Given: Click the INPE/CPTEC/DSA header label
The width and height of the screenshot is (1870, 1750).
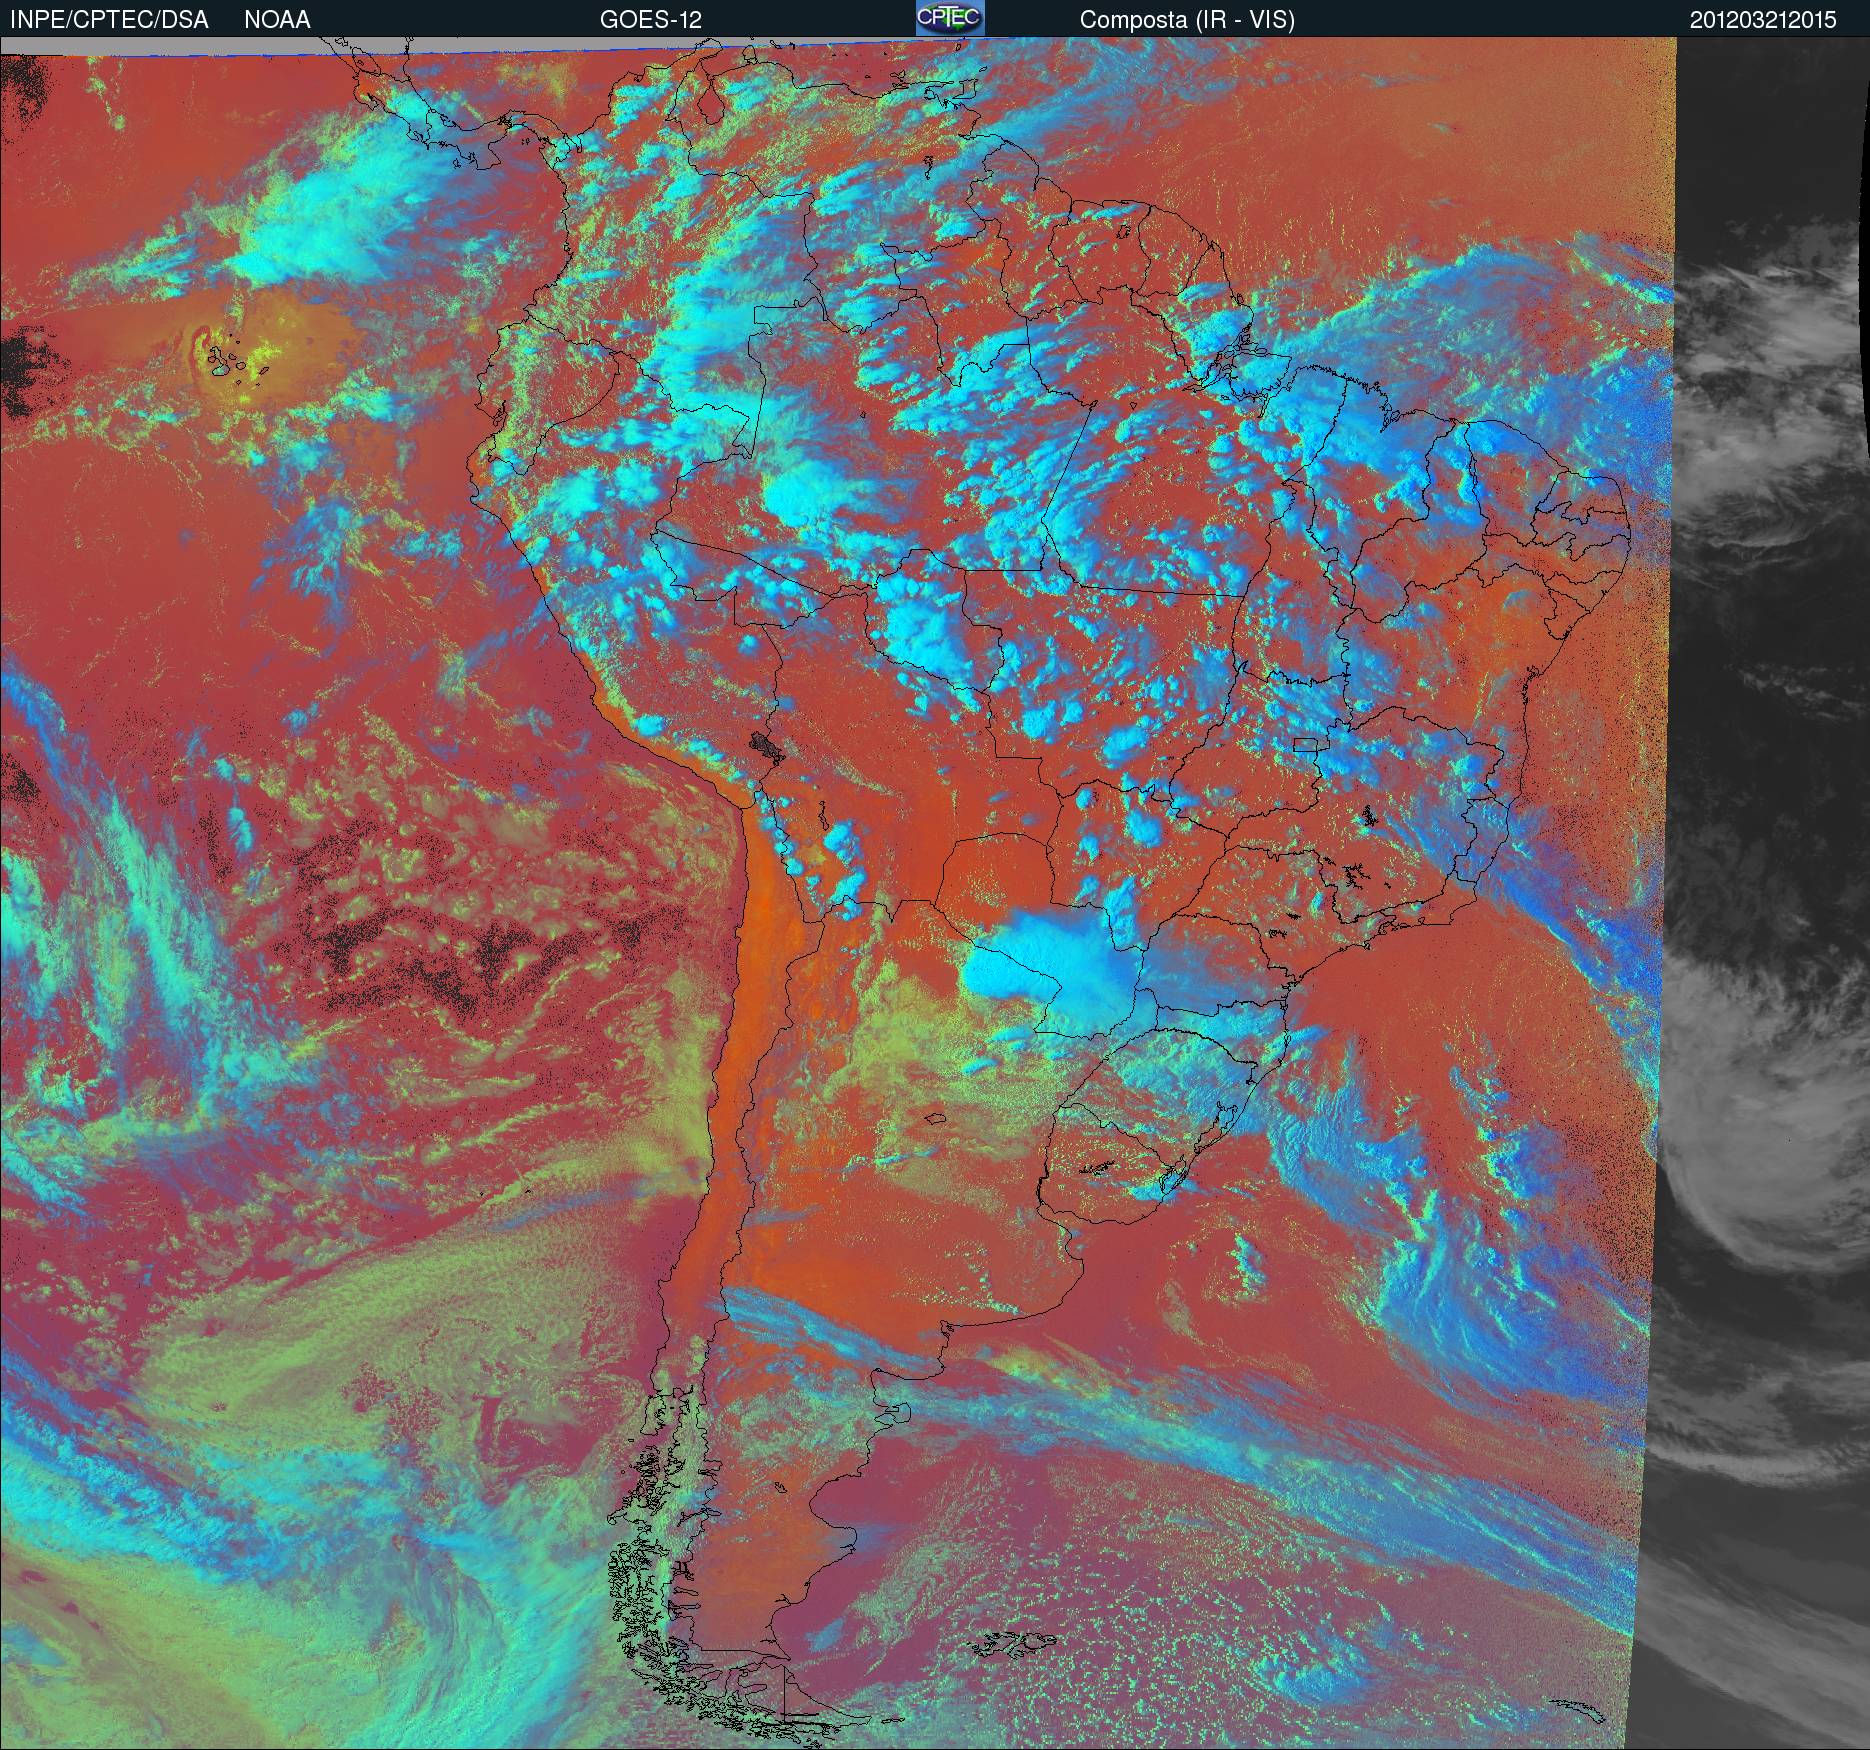Looking at the screenshot, I should [109, 20].
